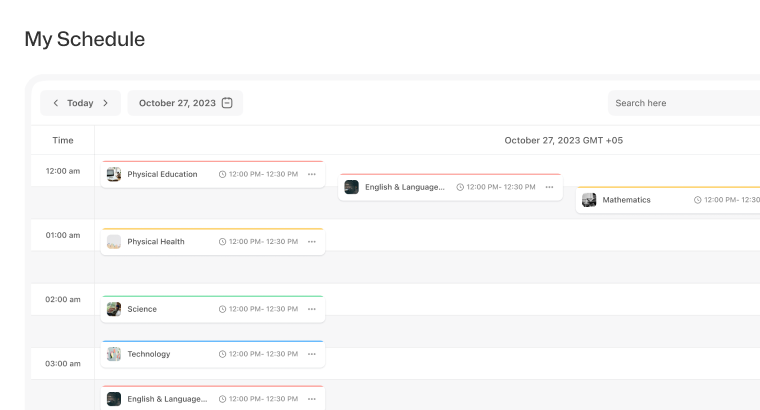
Task: Click the calendar icon beside October 27, 2023
Action: click(x=227, y=103)
